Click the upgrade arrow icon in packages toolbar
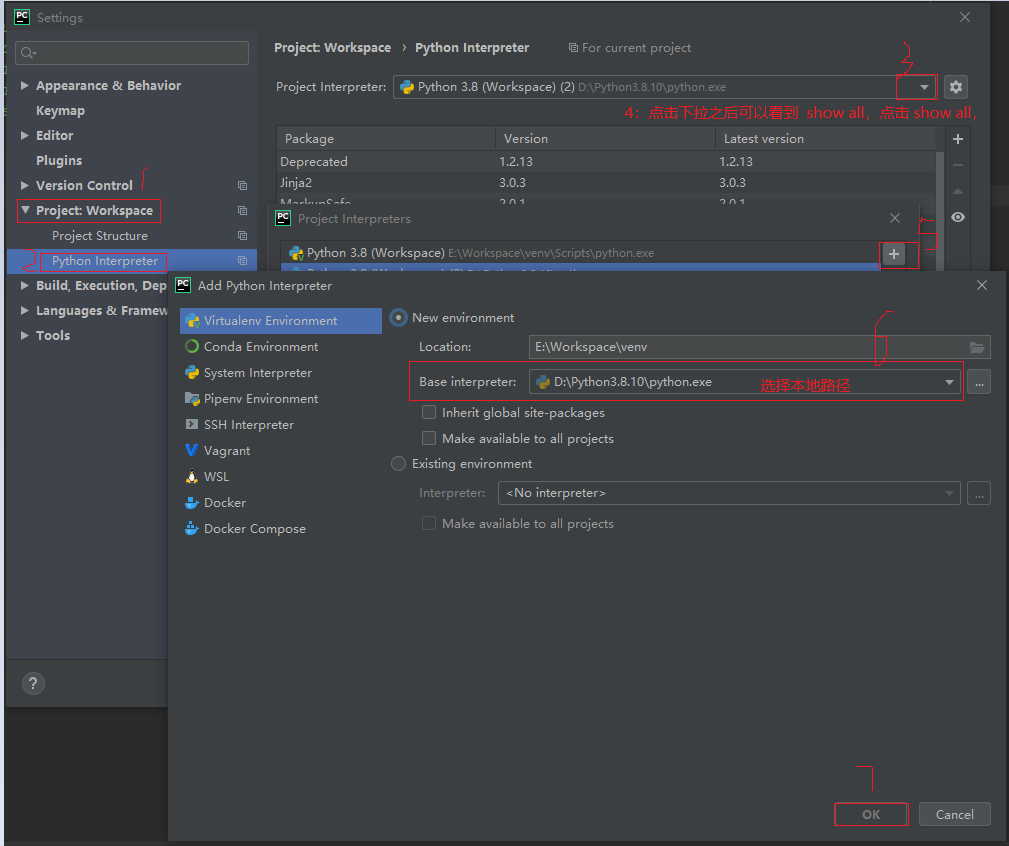The image size is (1009, 846). (958, 191)
